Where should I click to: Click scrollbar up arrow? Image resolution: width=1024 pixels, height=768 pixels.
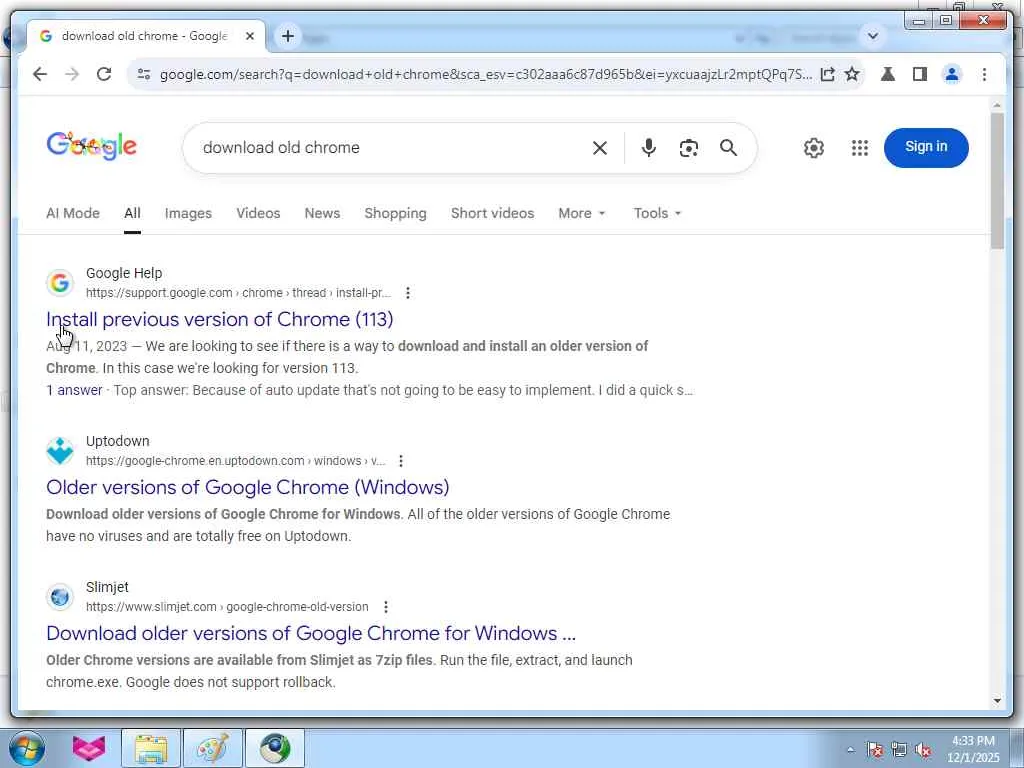point(997,105)
